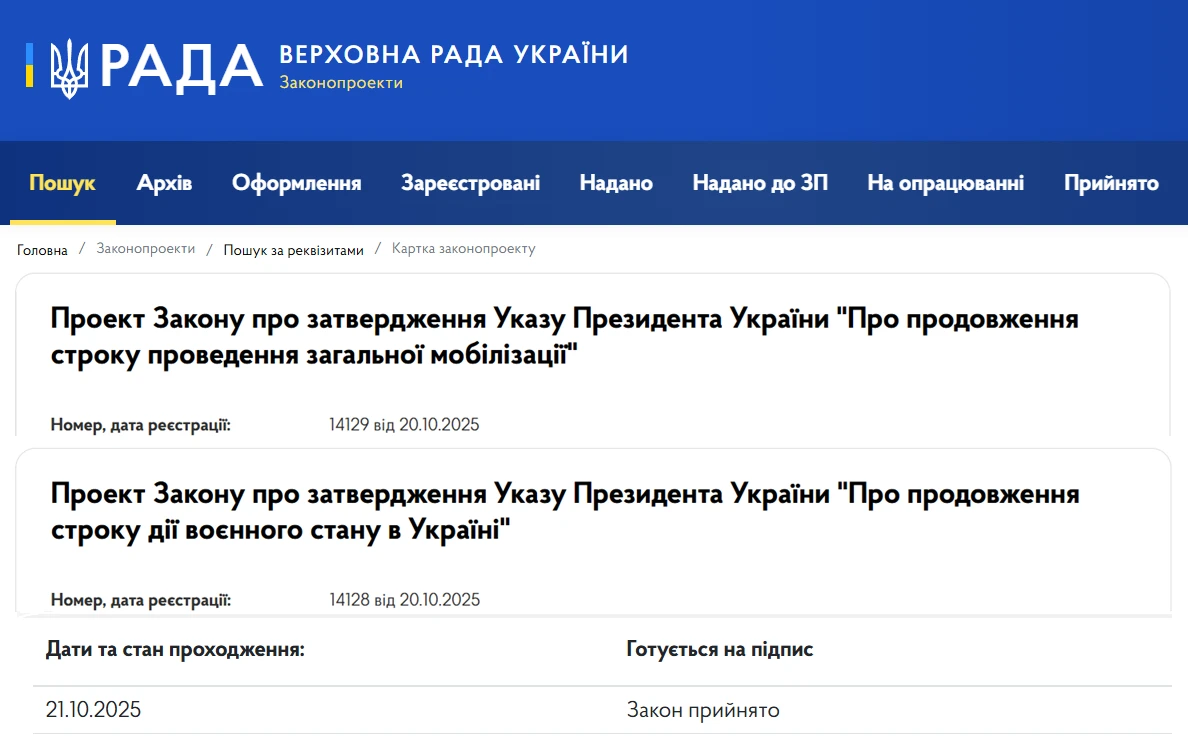Open the Верховна Рада України header title
This screenshot has width=1188, height=740.
click(453, 54)
